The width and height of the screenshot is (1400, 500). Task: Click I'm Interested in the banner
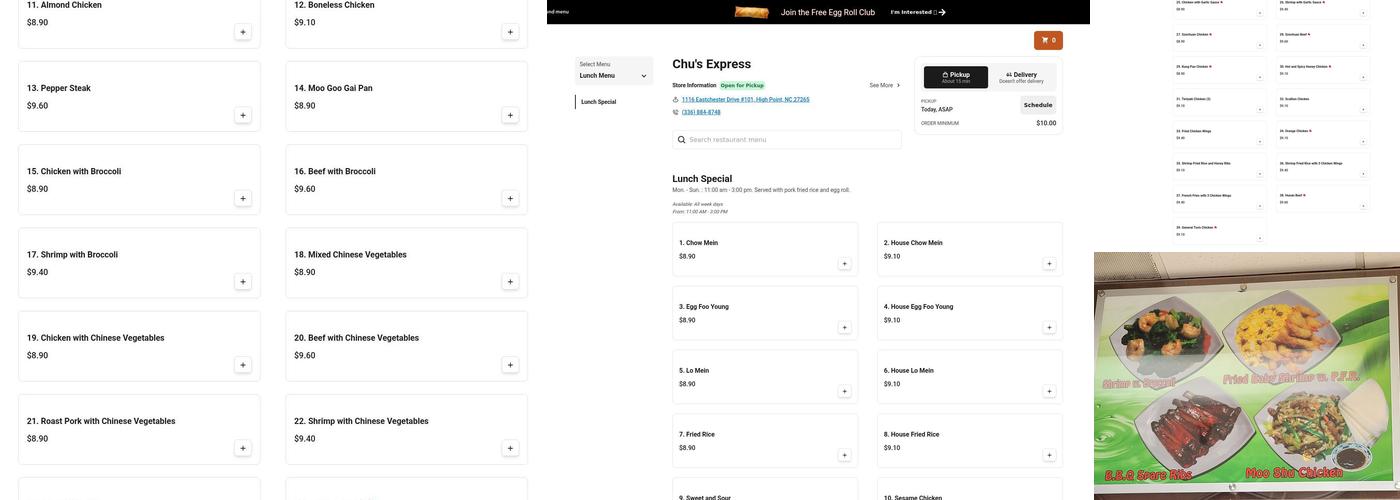click(x=917, y=12)
